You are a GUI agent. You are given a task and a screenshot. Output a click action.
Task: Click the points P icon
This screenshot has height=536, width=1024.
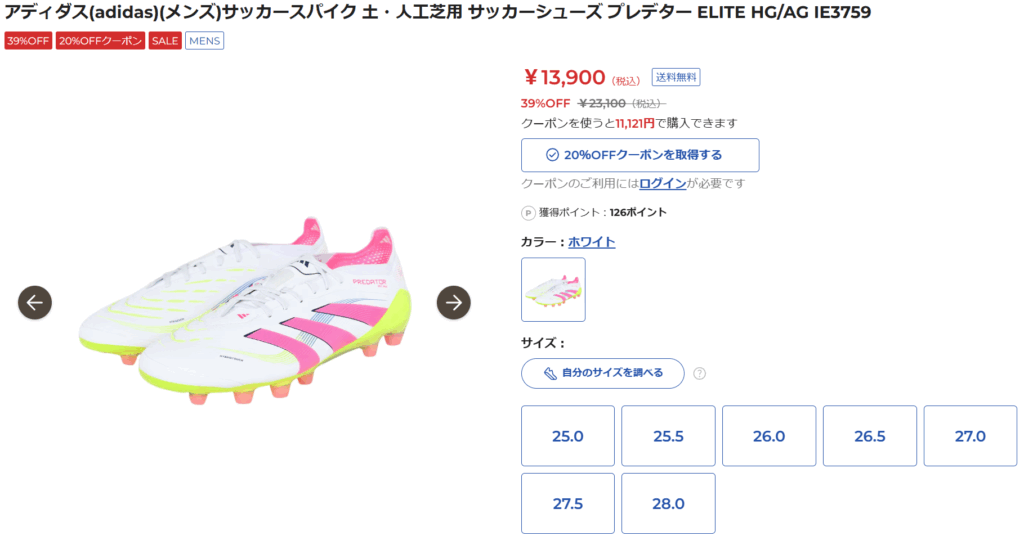pyautogui.click(x=528, y=212)
